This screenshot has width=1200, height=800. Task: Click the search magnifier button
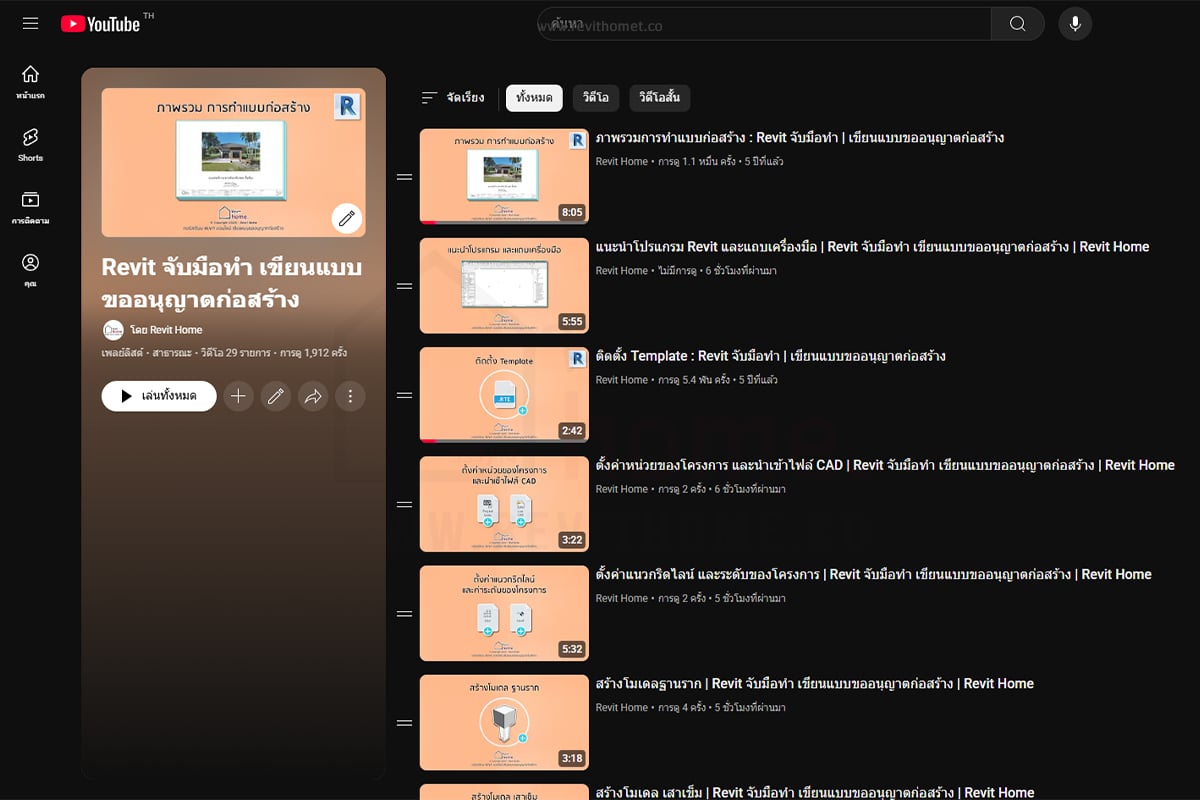1017,24
